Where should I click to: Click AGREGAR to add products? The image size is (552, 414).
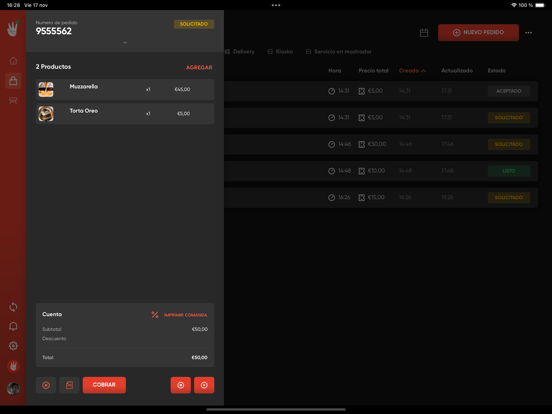click(x=199, y=67)
